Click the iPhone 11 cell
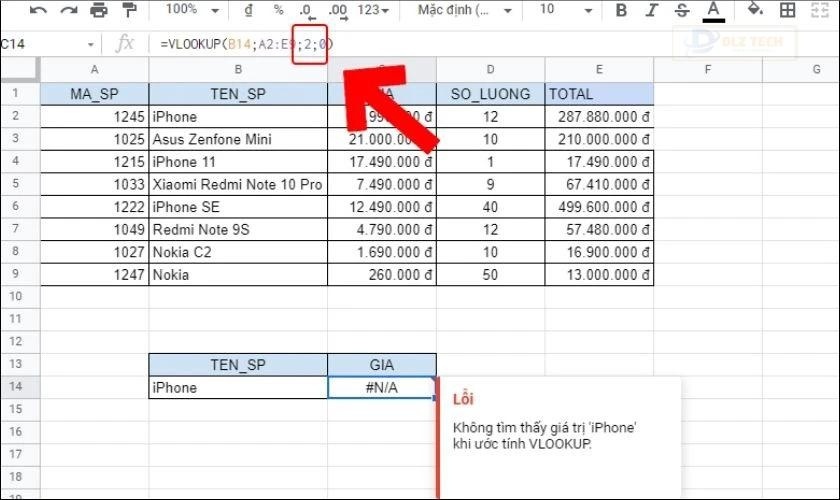The image size is (840, 500). 238,161
